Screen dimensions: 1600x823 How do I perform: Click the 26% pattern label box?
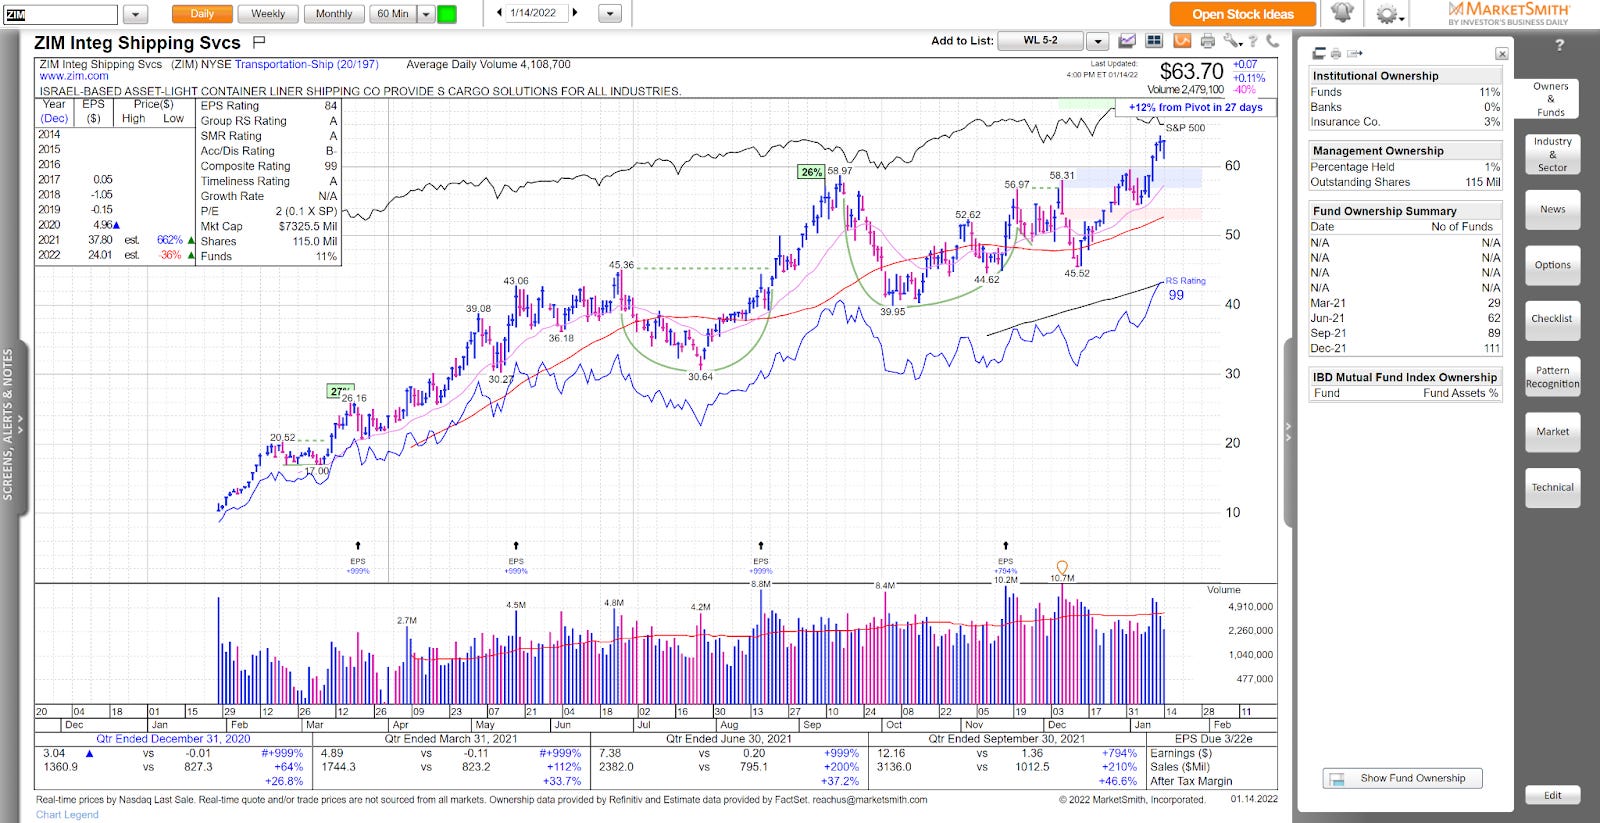810,172
